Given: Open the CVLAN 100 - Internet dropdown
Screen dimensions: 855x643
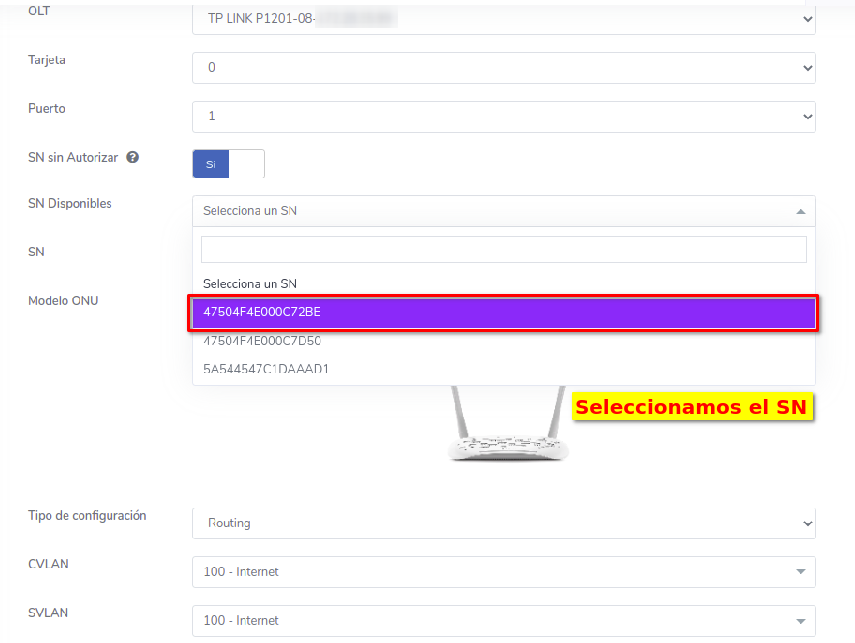Looking at the screenshot, I should coord(503,572).
